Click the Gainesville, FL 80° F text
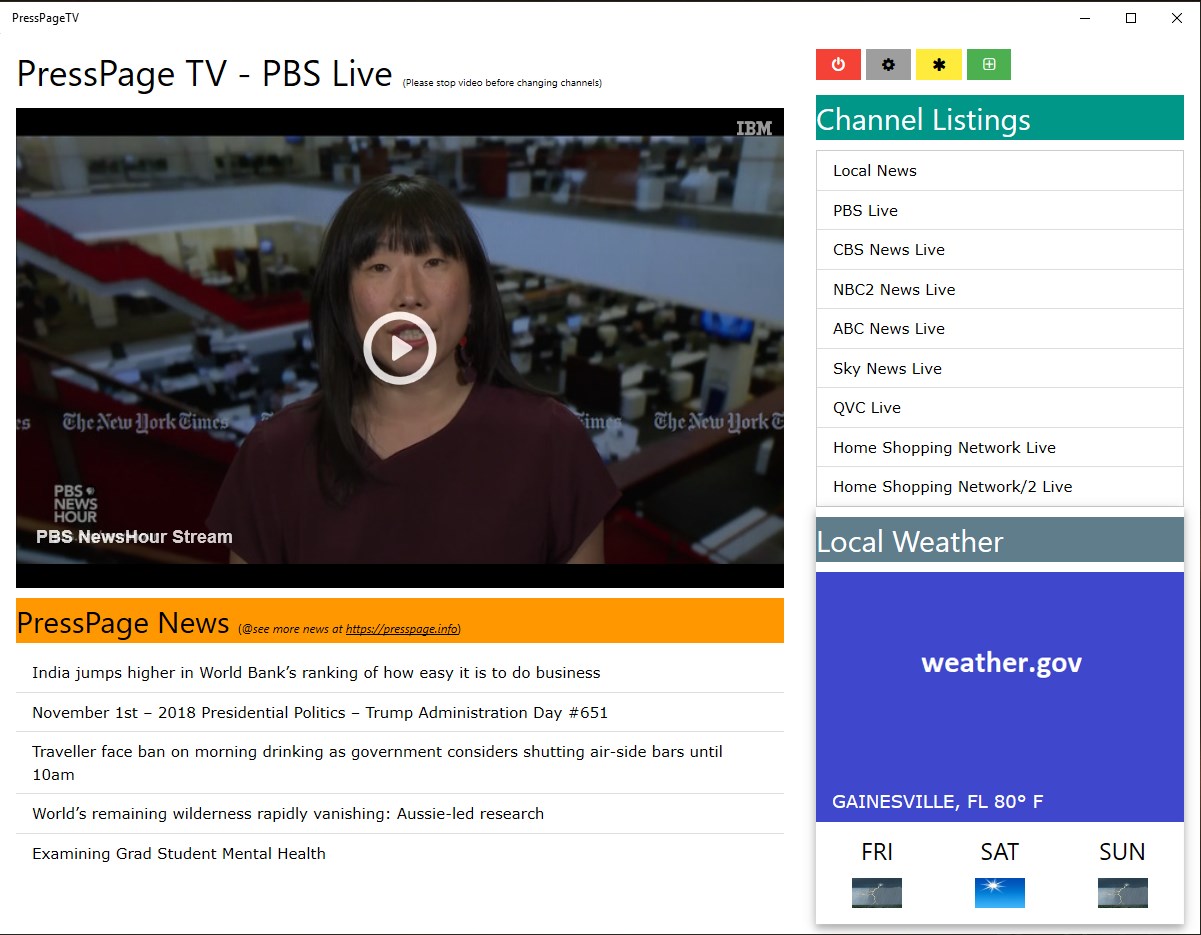This screenshot has height=935, width=1201. tap(938, 802)
